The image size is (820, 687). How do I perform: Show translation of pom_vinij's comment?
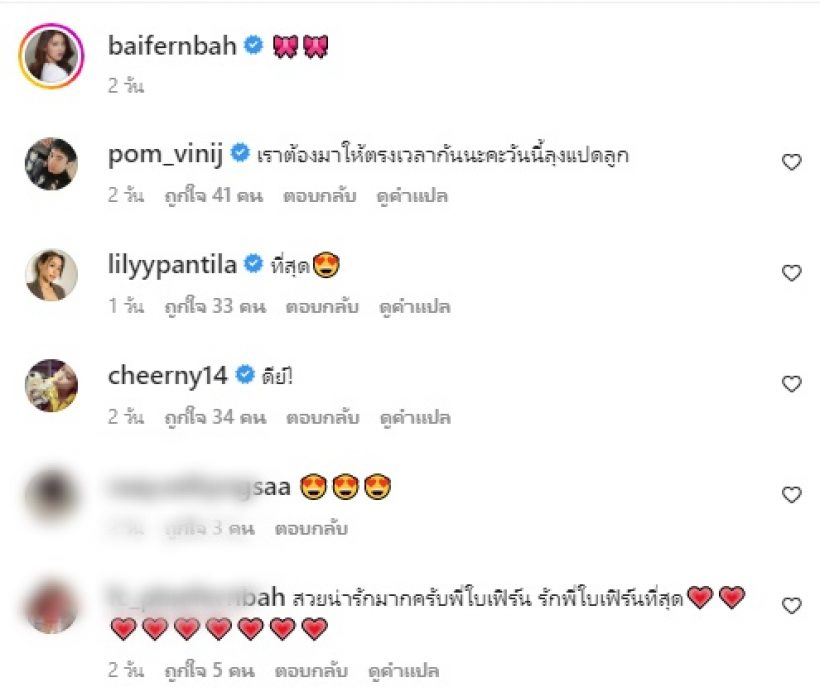coord(412,196)
